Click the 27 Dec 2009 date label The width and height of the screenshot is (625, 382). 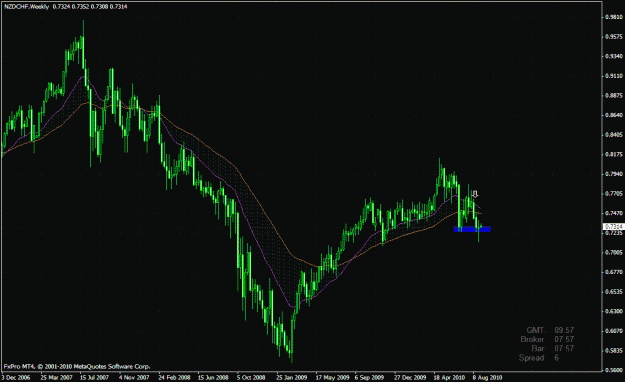pyautogui.click(x=410, y=377)
